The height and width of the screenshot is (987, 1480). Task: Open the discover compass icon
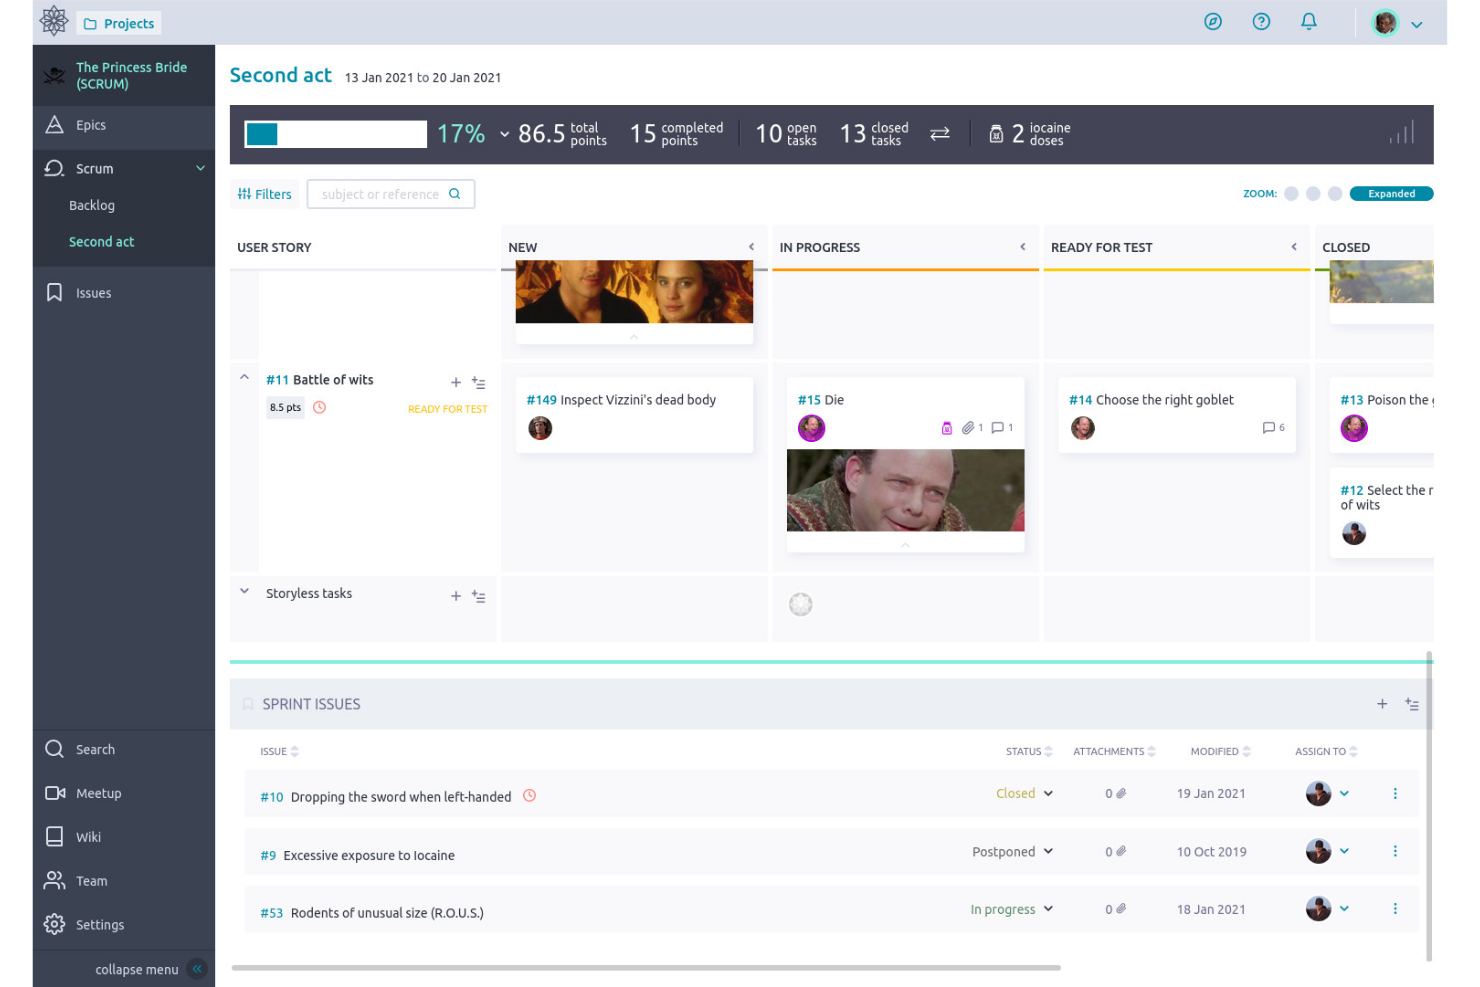point(1213,21)
